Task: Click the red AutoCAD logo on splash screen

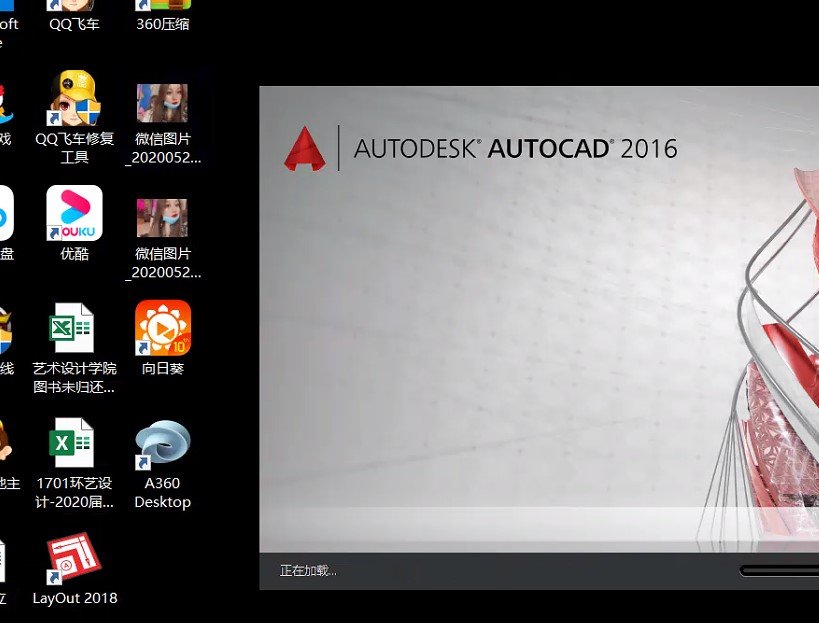Action: [x=305, y=149]
